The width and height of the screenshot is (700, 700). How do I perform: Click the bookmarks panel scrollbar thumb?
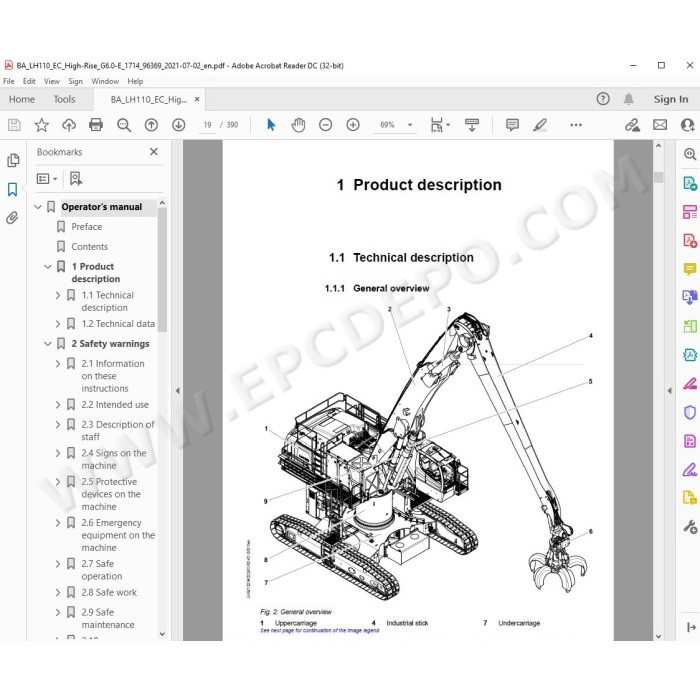(162, 270)
